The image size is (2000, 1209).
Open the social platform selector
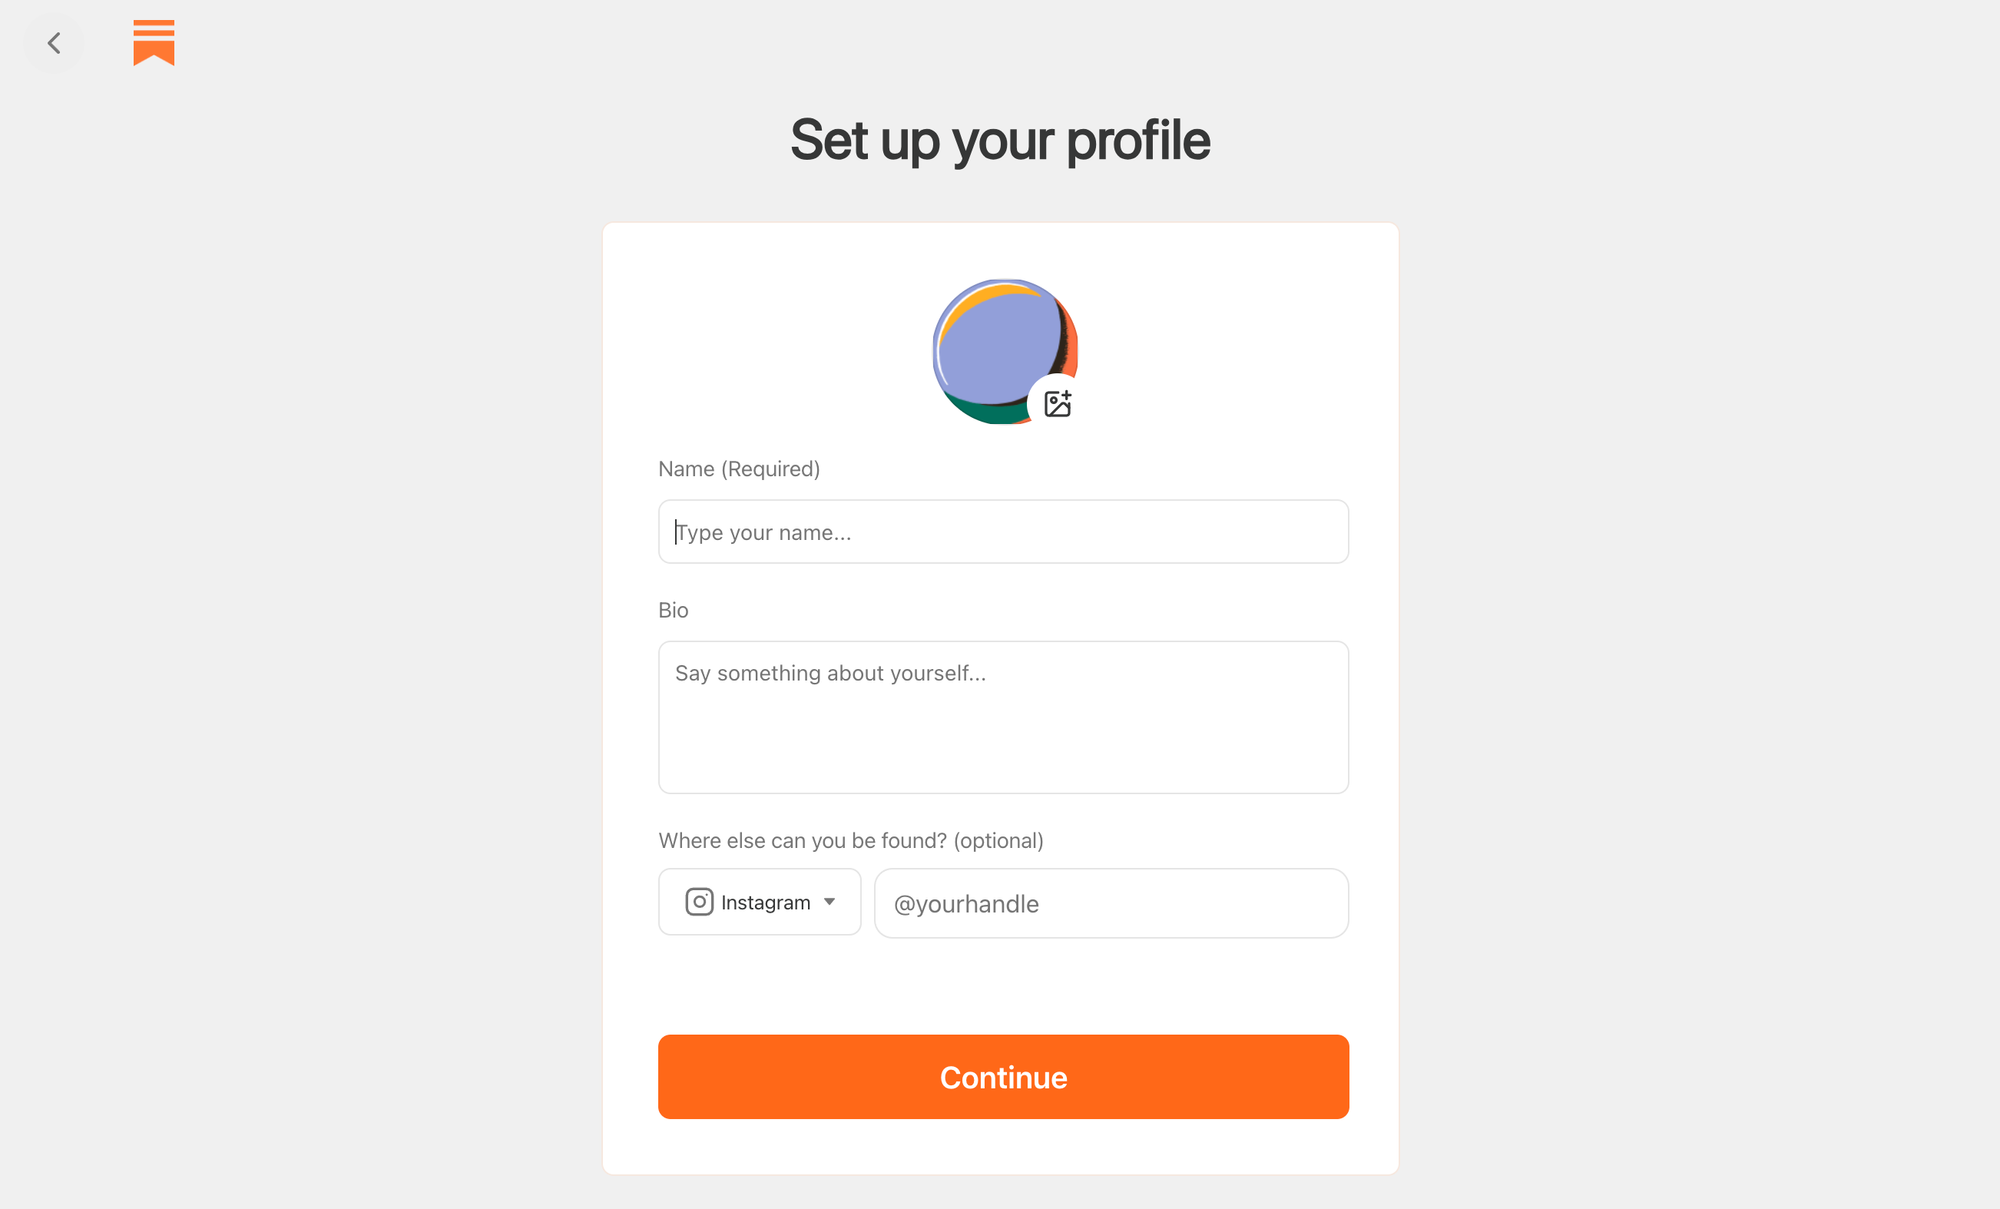tap(759, 901)
